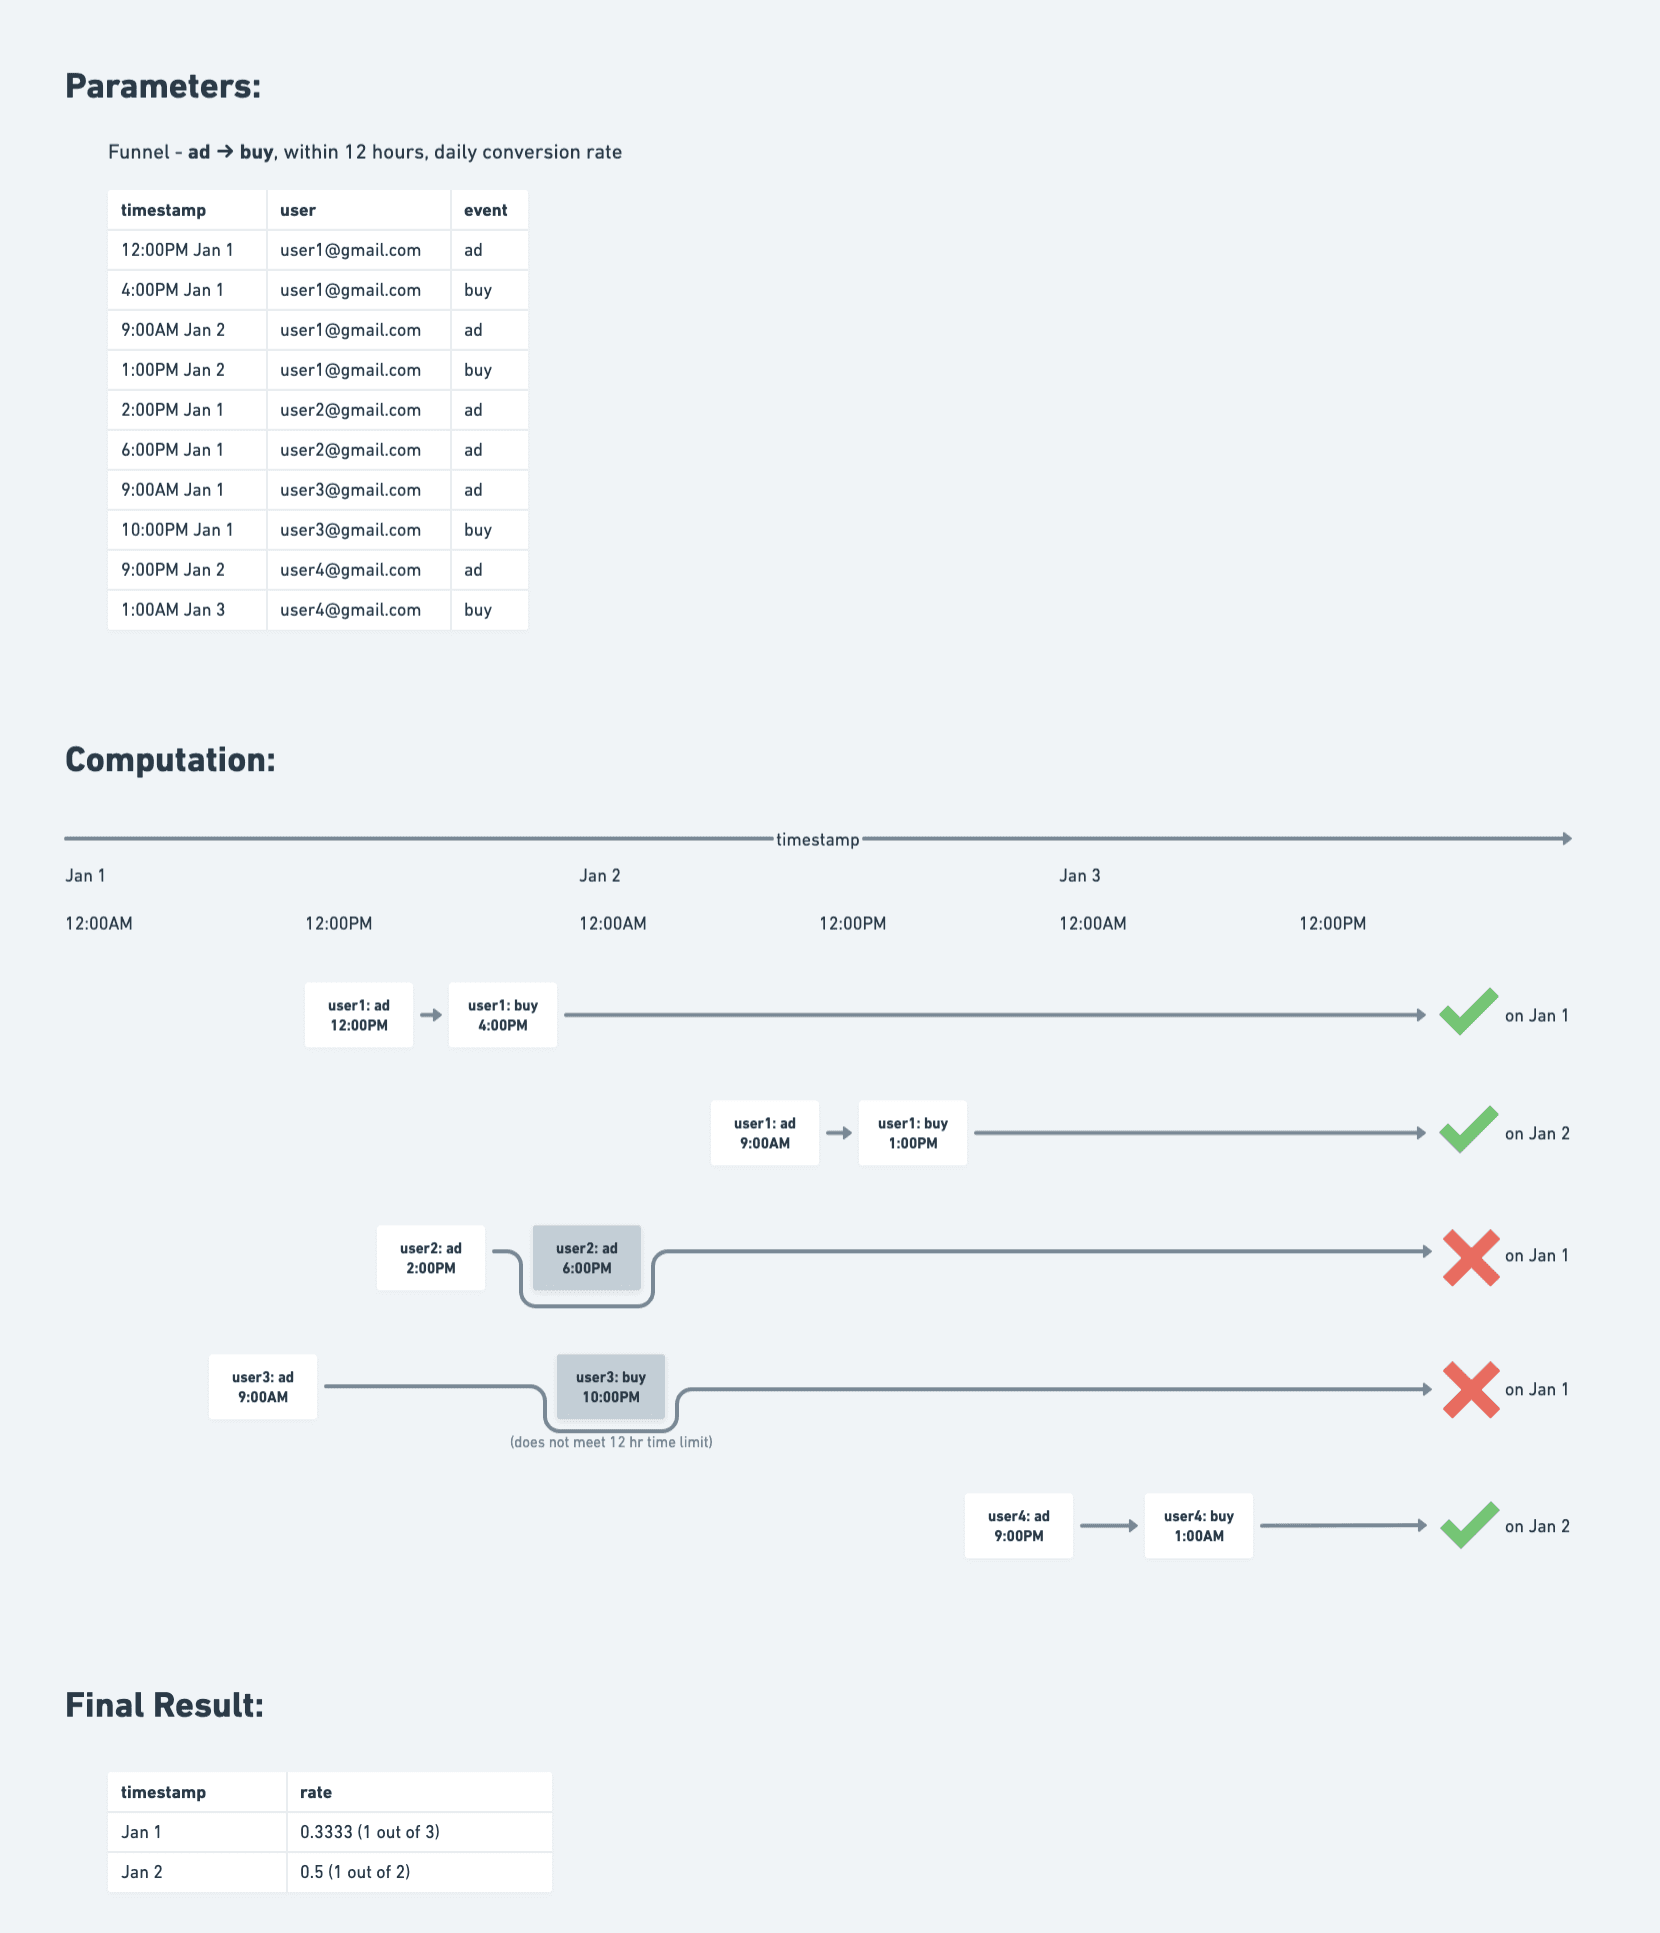Click the 'Jan 2' date label on the timeline axis
This screenshot has width=1660, height=1933.
click(600, 876)
